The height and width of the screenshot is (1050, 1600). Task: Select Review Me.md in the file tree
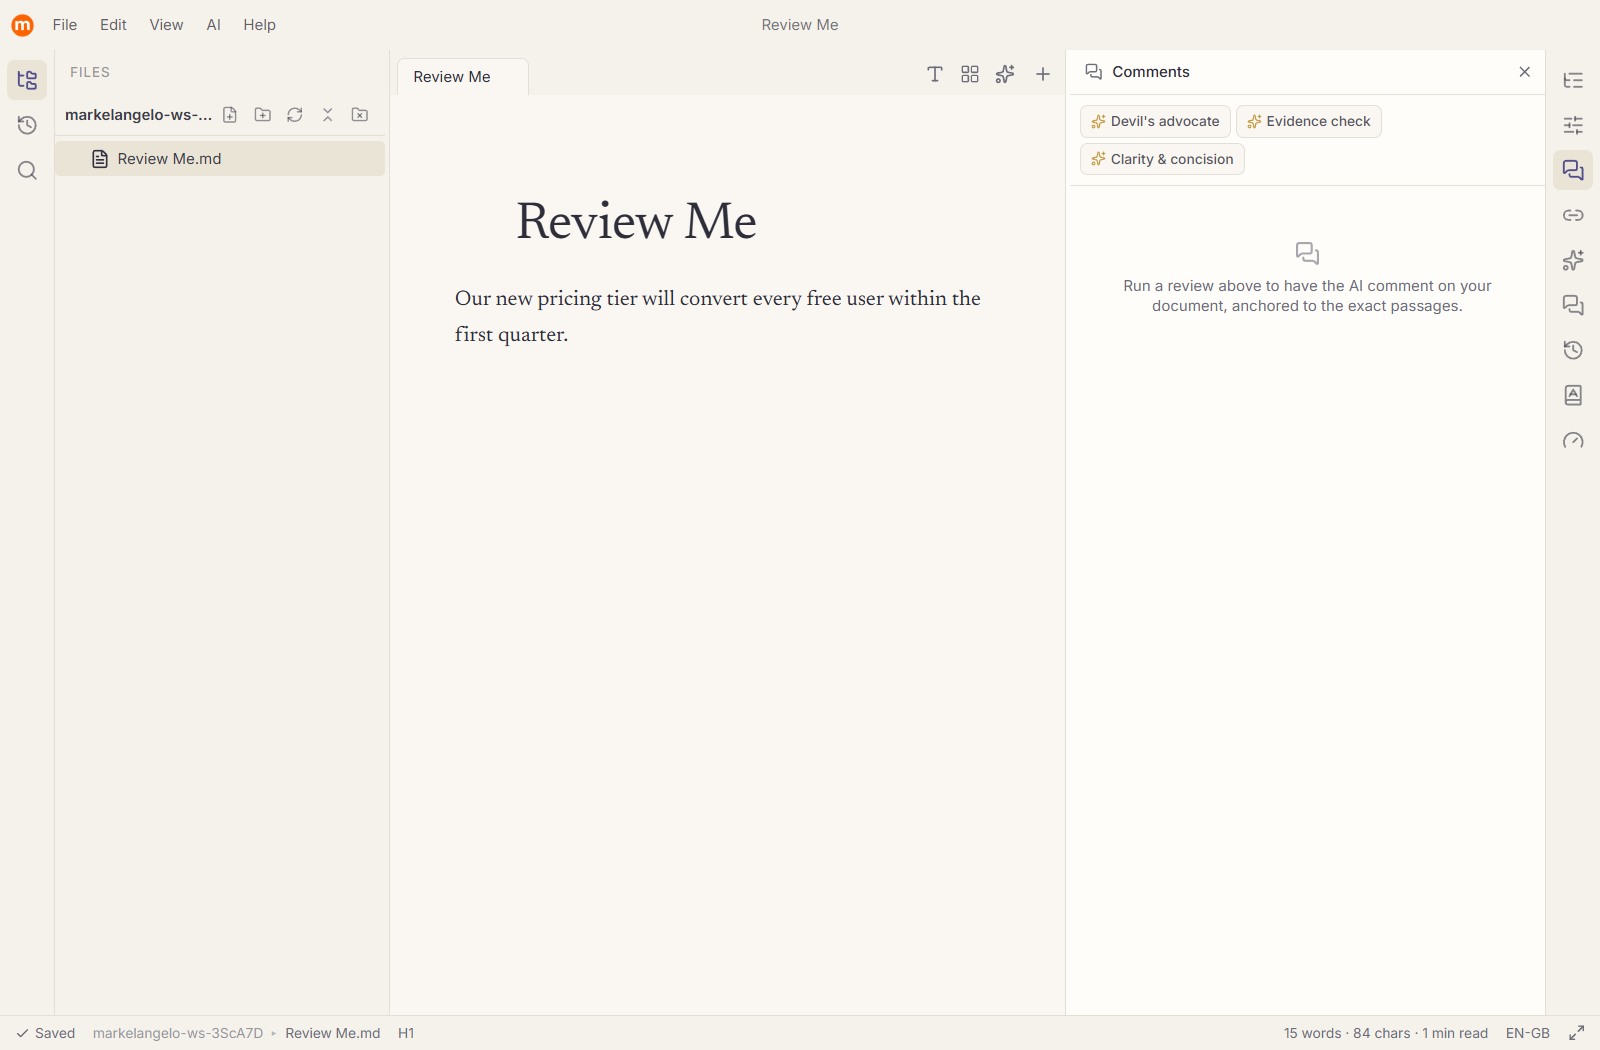pyautogui.click(x=220, y=159)
